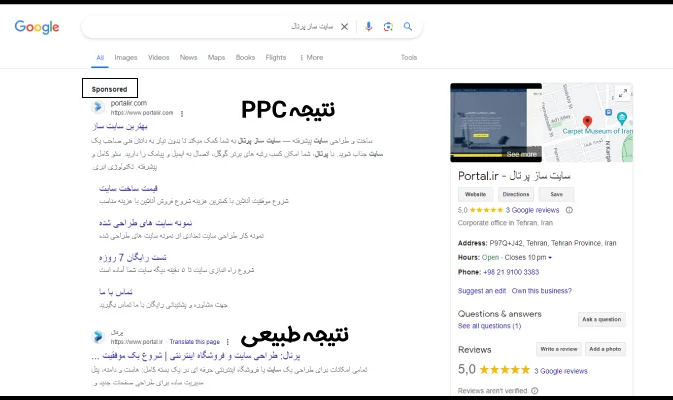Call phone number +98 21 9100 3383
This screenshot has height=400, width=673.
pyautogui.click(x=511, y=272)
